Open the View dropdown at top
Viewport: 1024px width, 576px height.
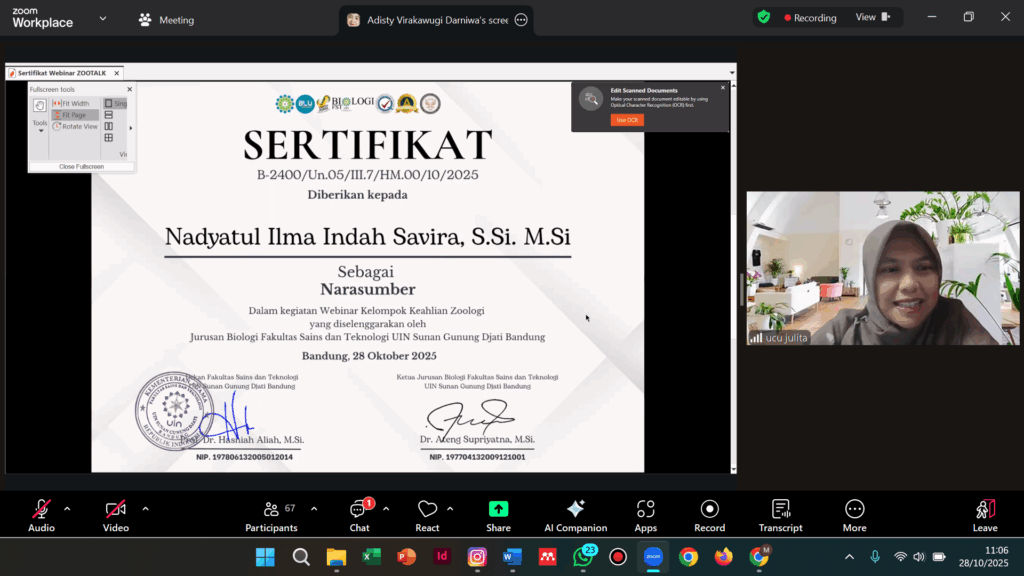[x=871, y=17]
